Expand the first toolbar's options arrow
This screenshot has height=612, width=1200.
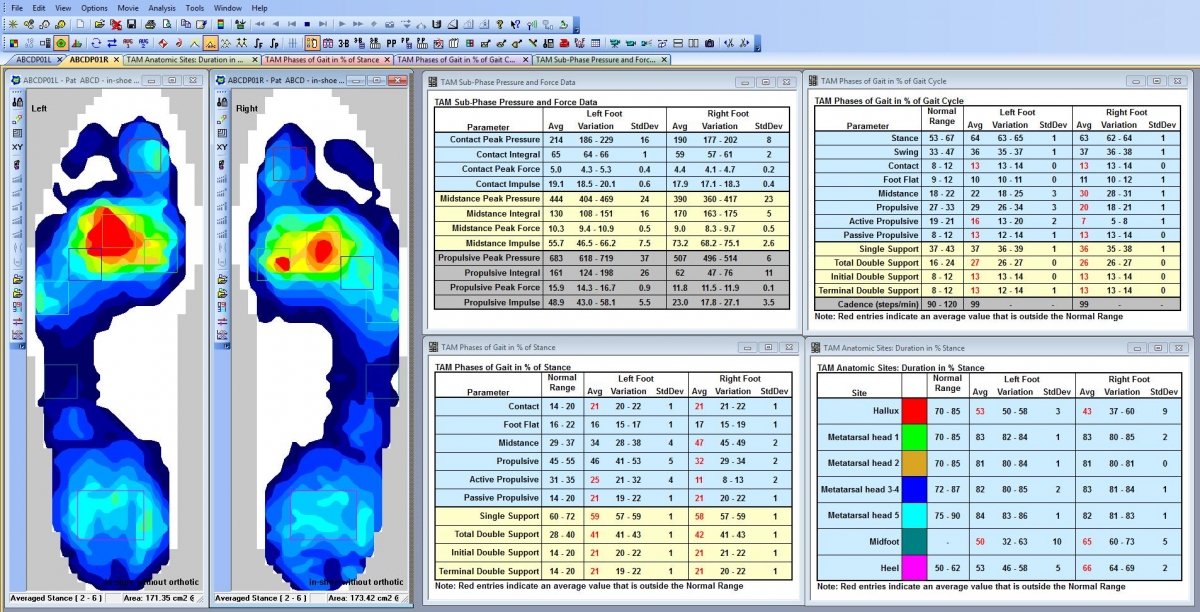575,24
